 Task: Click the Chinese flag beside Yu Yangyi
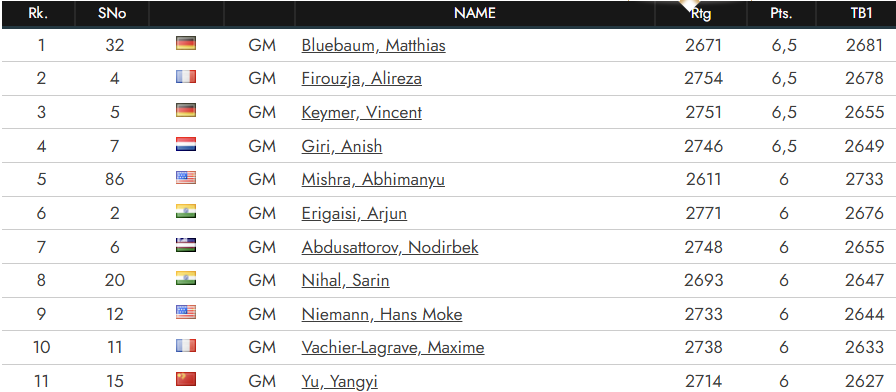point(186,379)
